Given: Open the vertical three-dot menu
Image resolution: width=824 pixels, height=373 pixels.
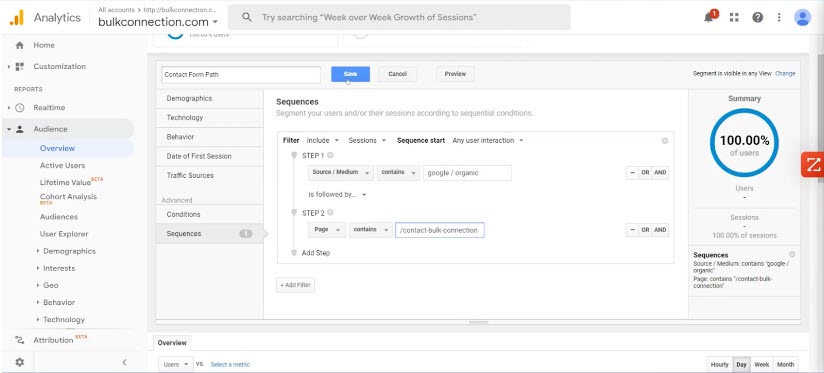Looking at the screenshot, I should (779, 17).
